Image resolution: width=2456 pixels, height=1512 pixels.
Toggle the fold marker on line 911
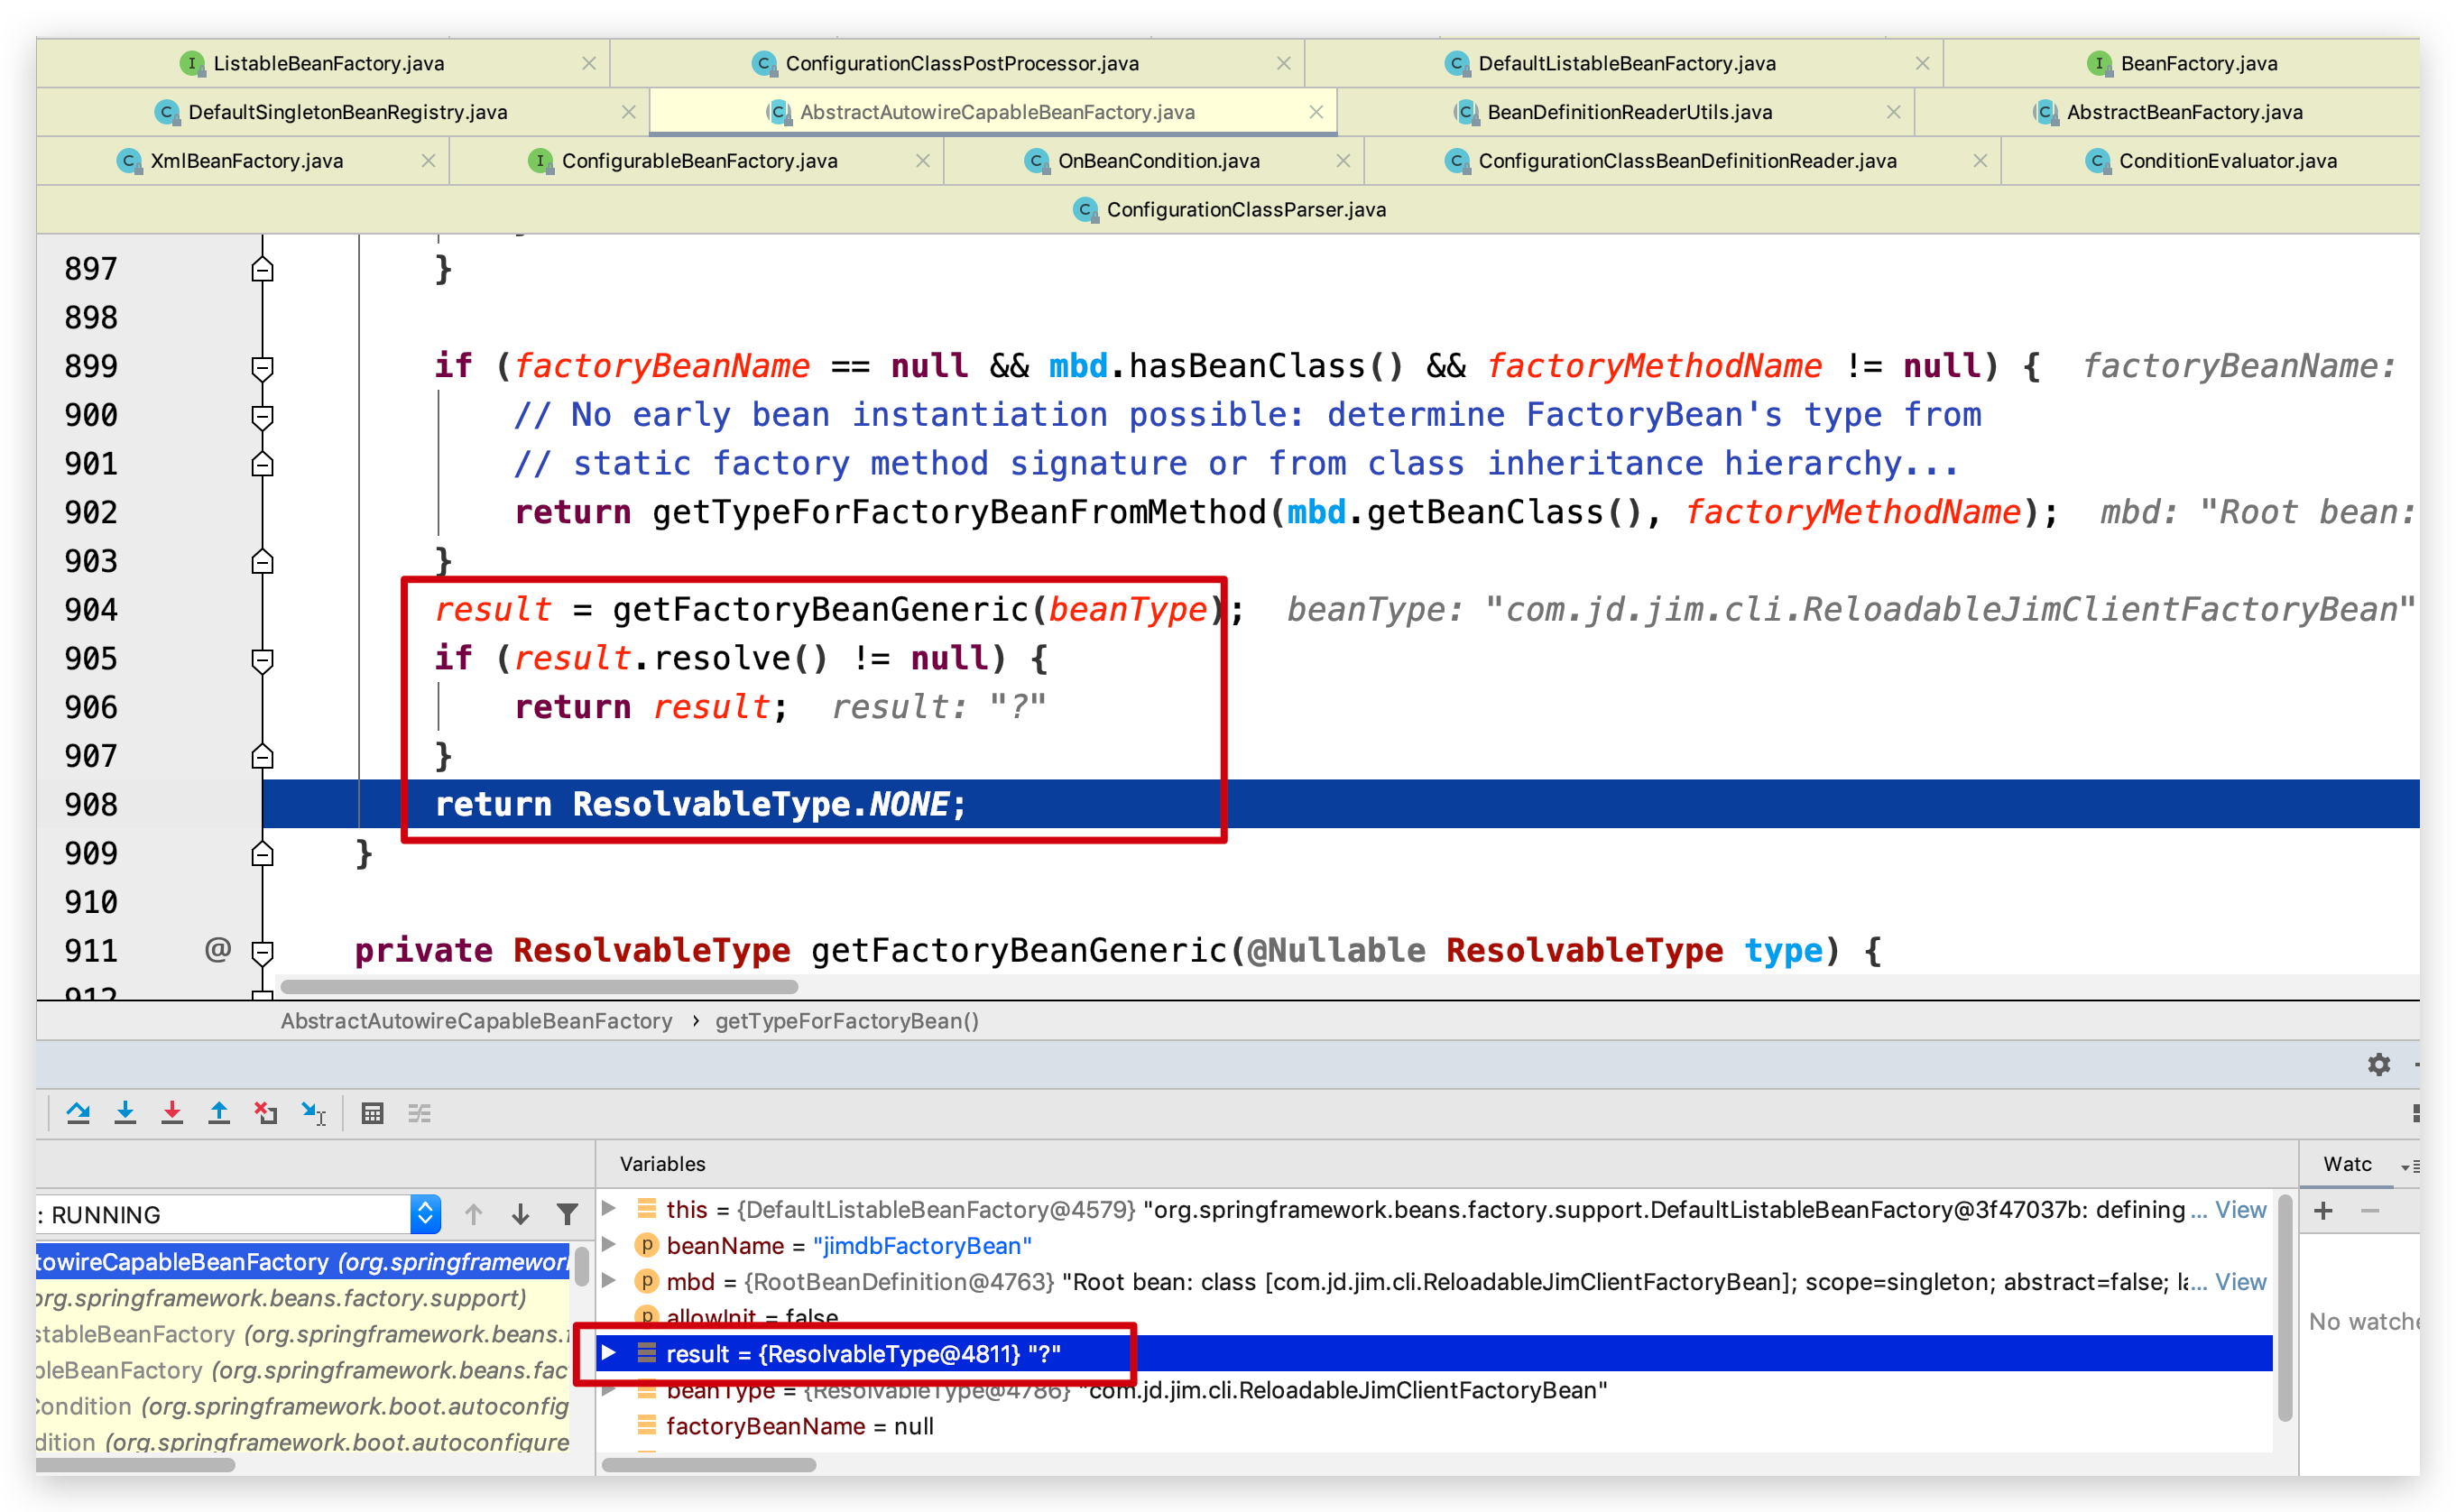pos(262,951)
